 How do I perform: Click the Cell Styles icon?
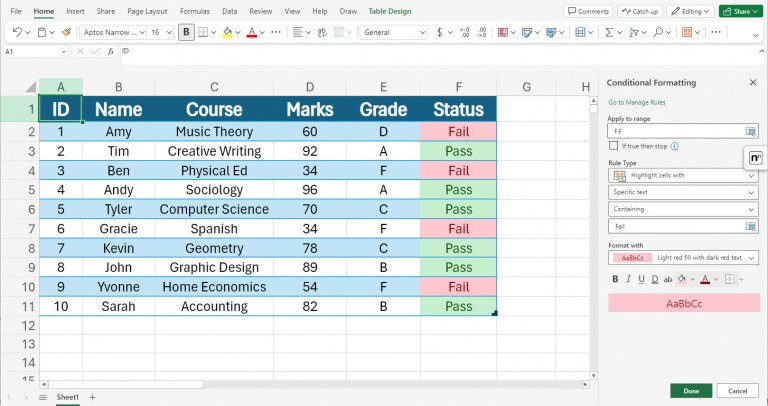(552, 32)
